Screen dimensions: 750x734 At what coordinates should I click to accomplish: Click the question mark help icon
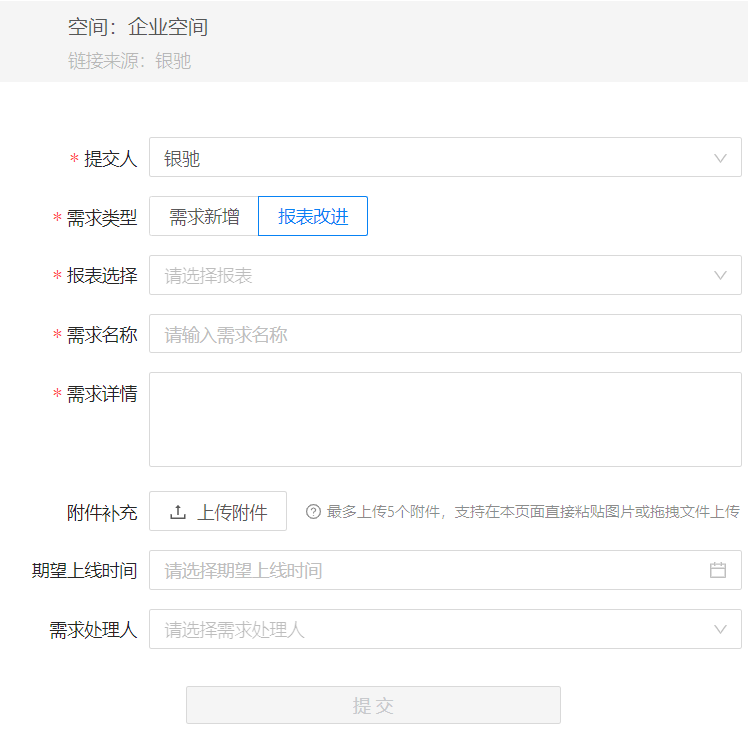[313, 512]
